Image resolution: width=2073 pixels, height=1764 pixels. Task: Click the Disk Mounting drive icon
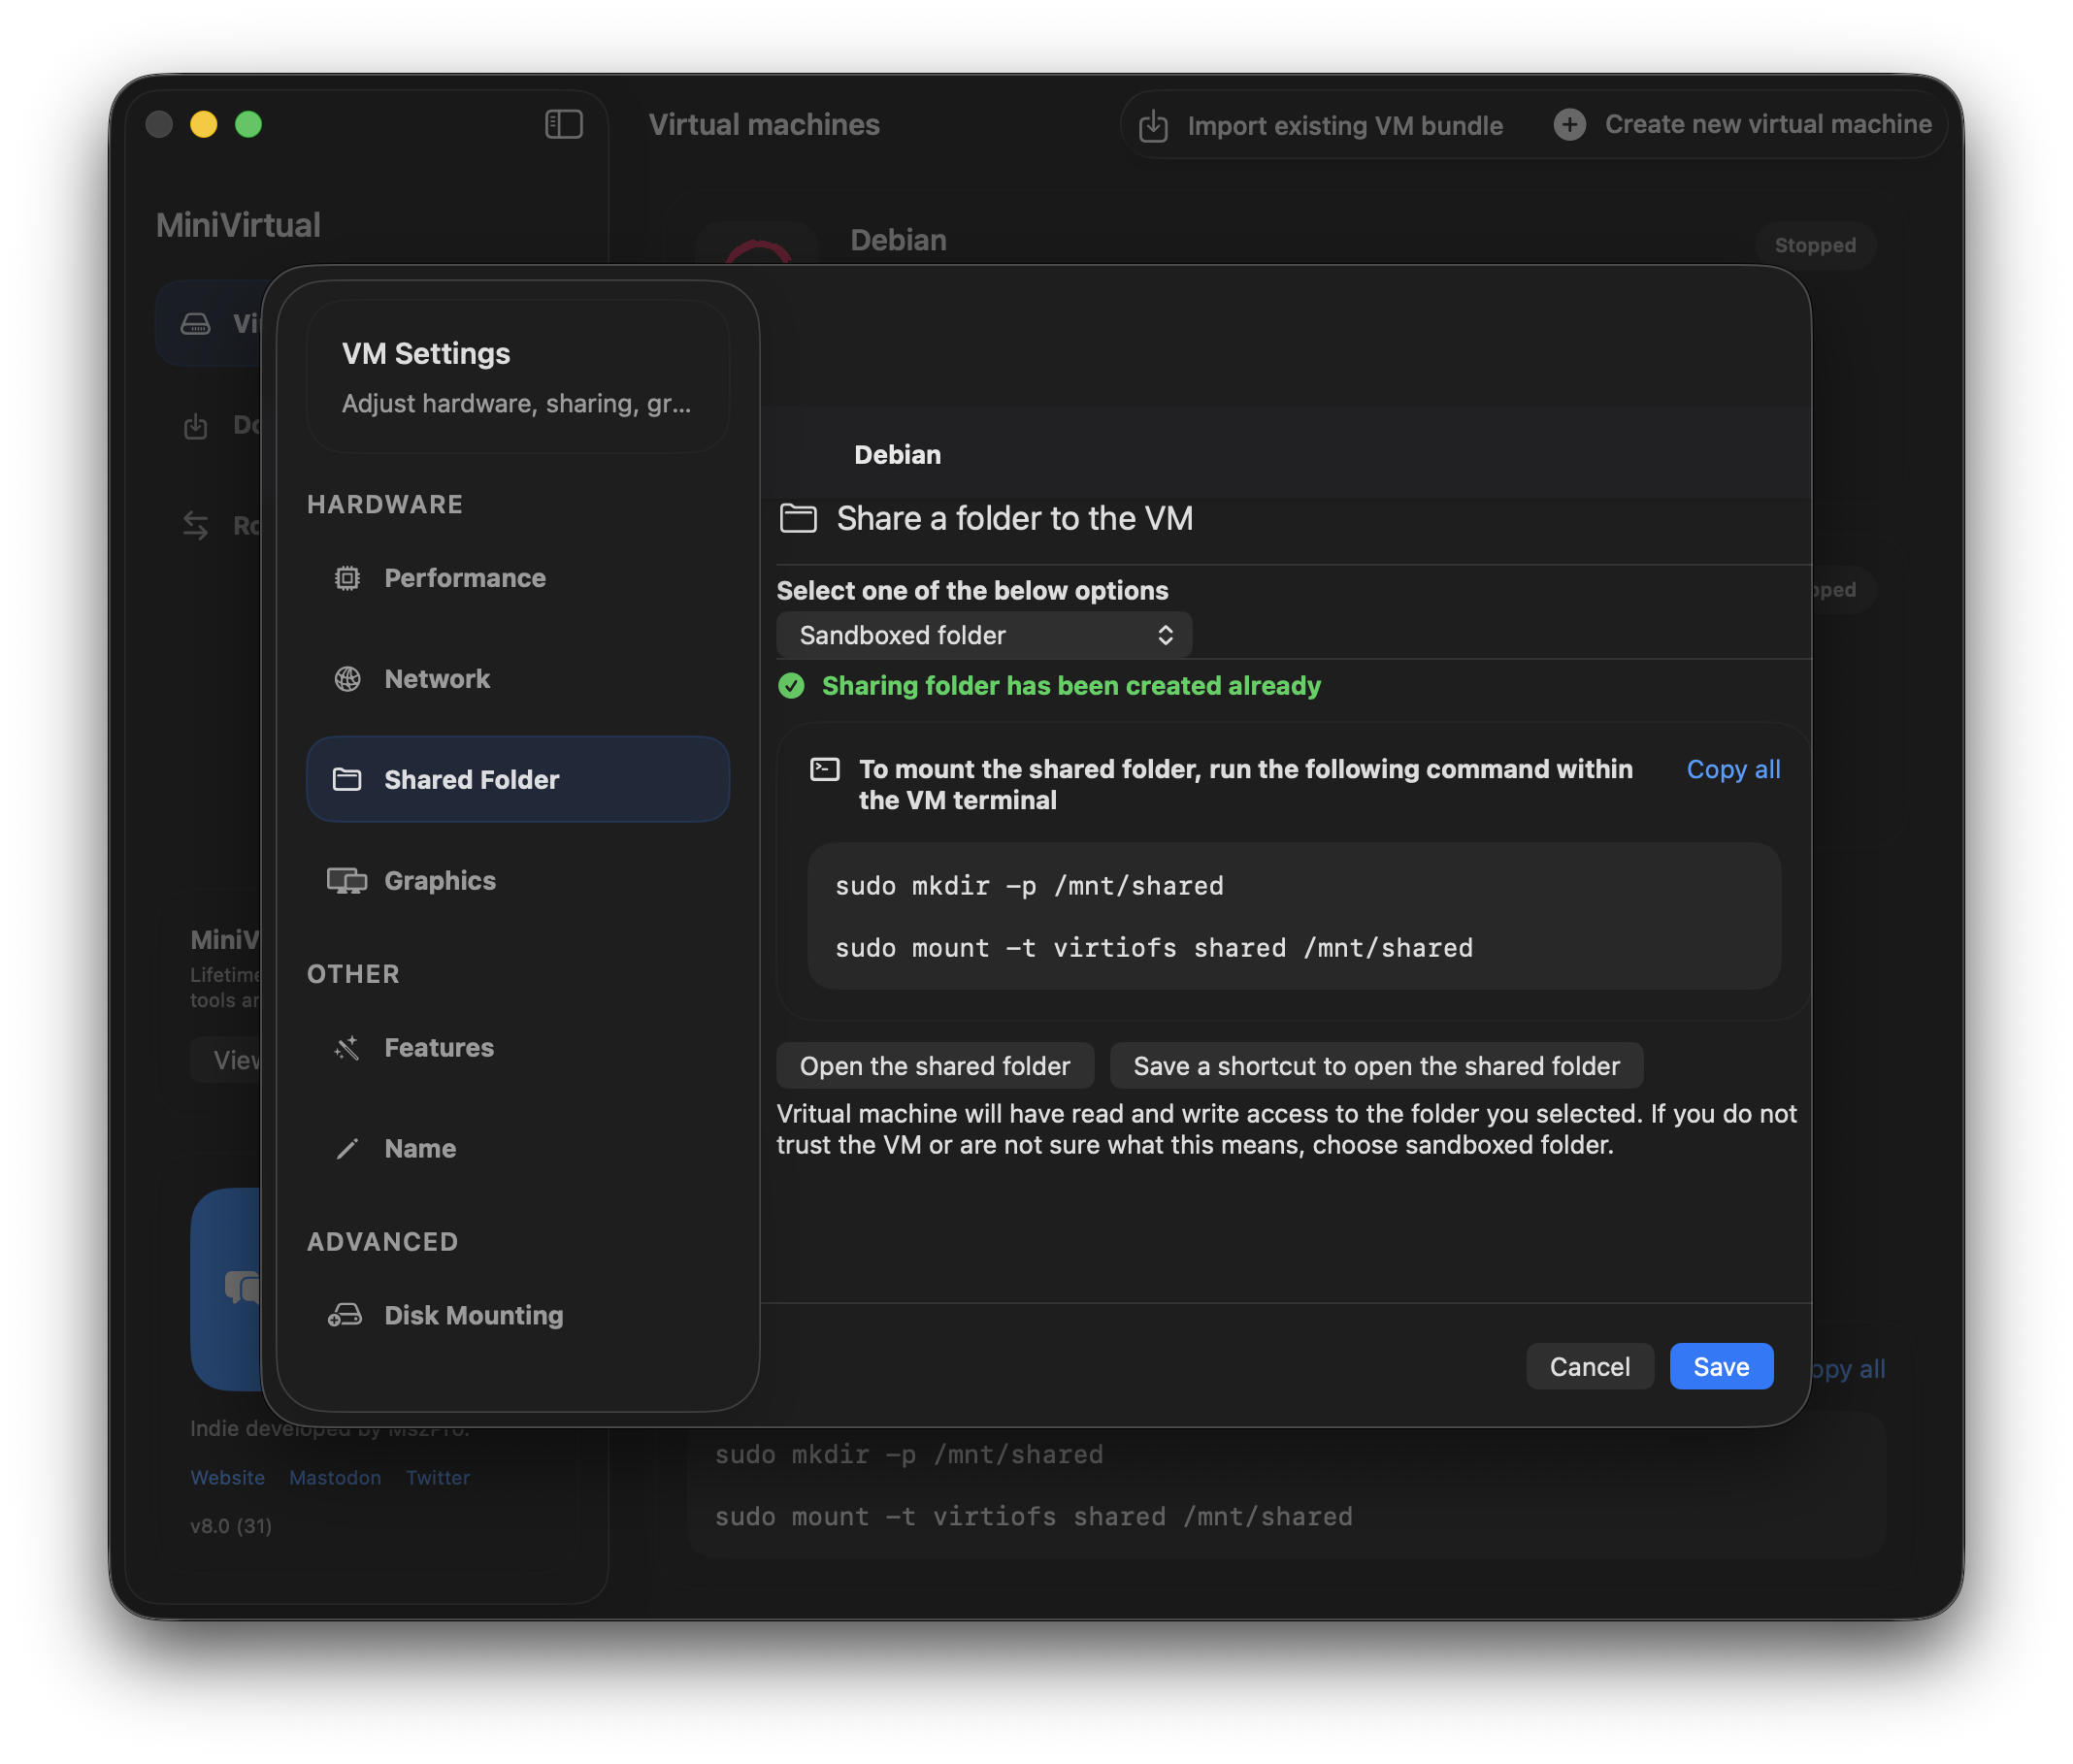(345, 1314)
